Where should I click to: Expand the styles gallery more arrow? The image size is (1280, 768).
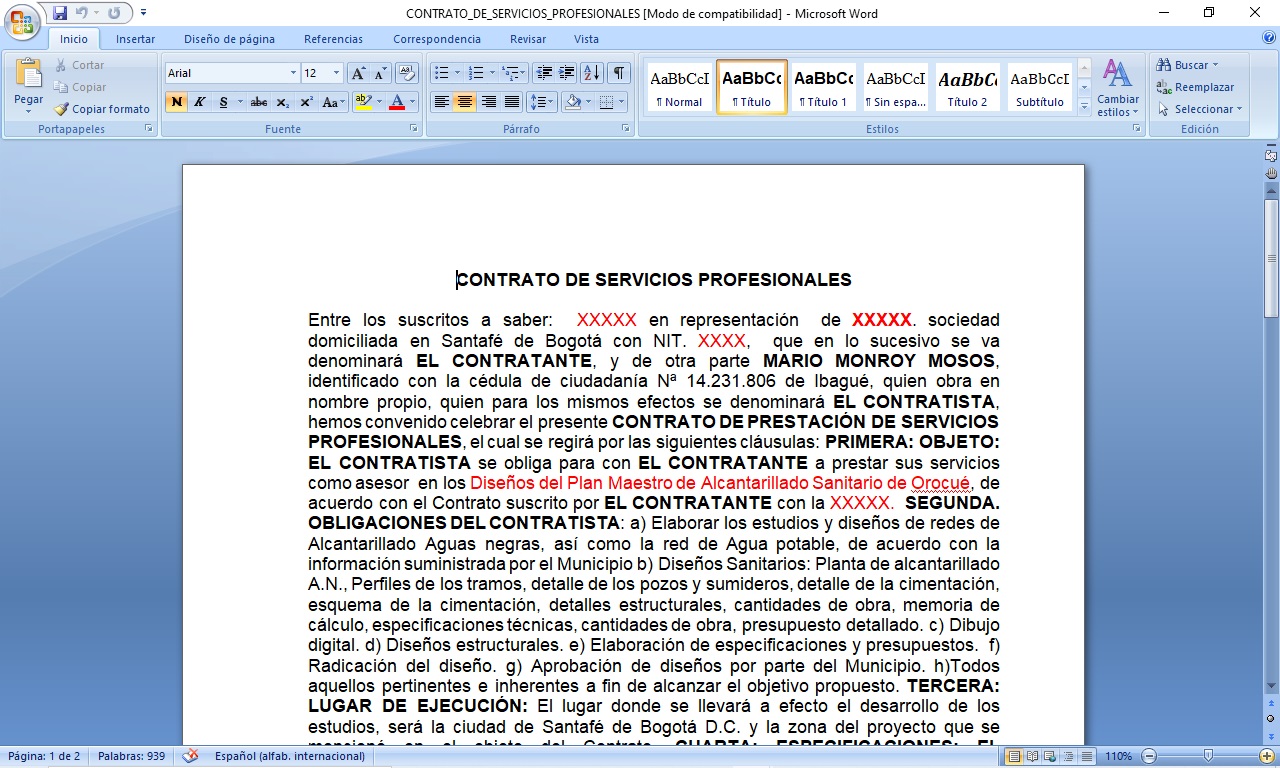click(x=1085, y=105)
